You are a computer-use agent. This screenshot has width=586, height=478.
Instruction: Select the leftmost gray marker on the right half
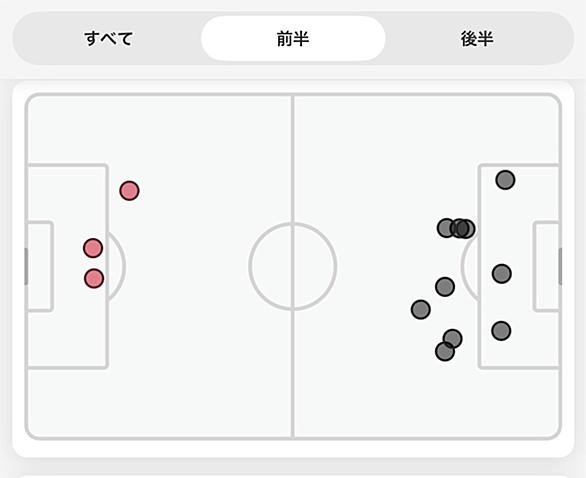(420, 309)
